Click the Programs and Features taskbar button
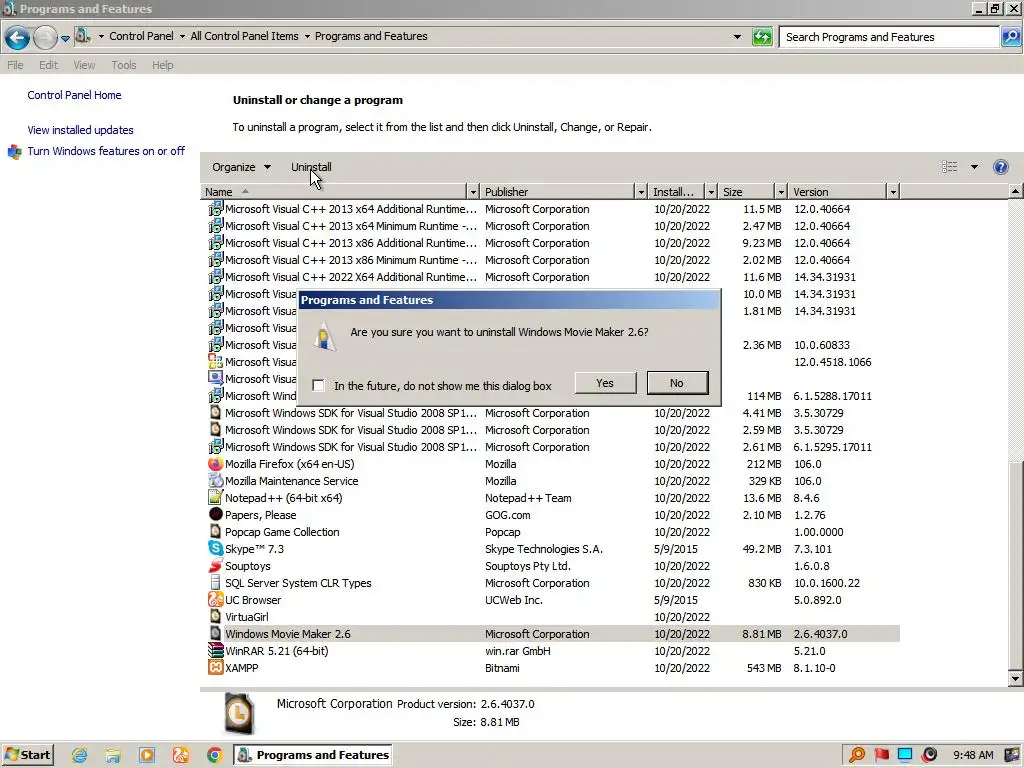Screen dimensions: 1024x768 pos(313,755)
